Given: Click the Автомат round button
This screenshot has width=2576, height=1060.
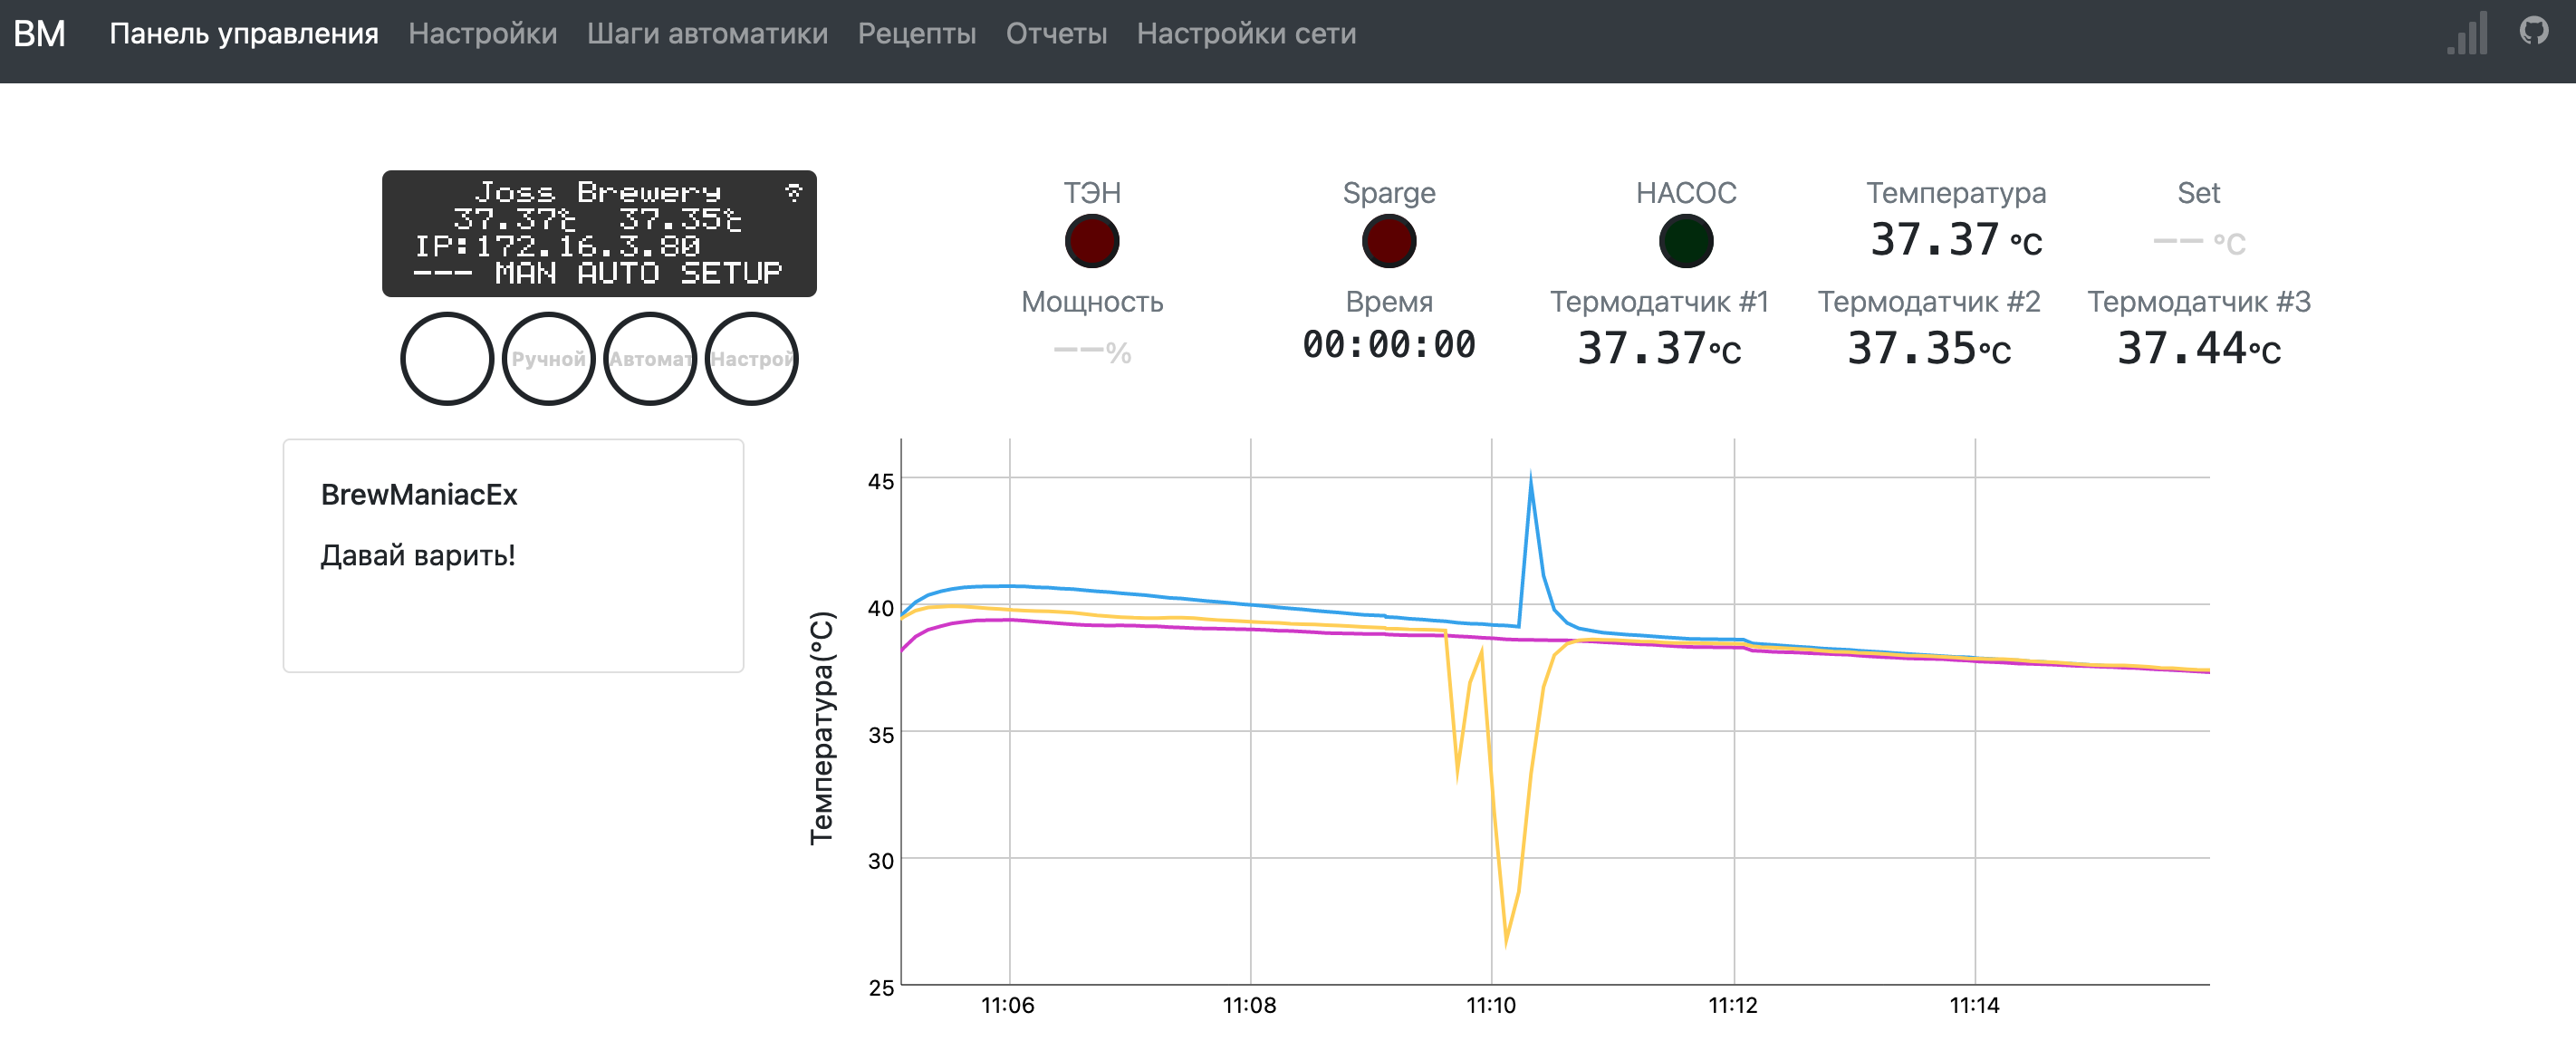Looking at the screenshot, I should pos(650,359).
